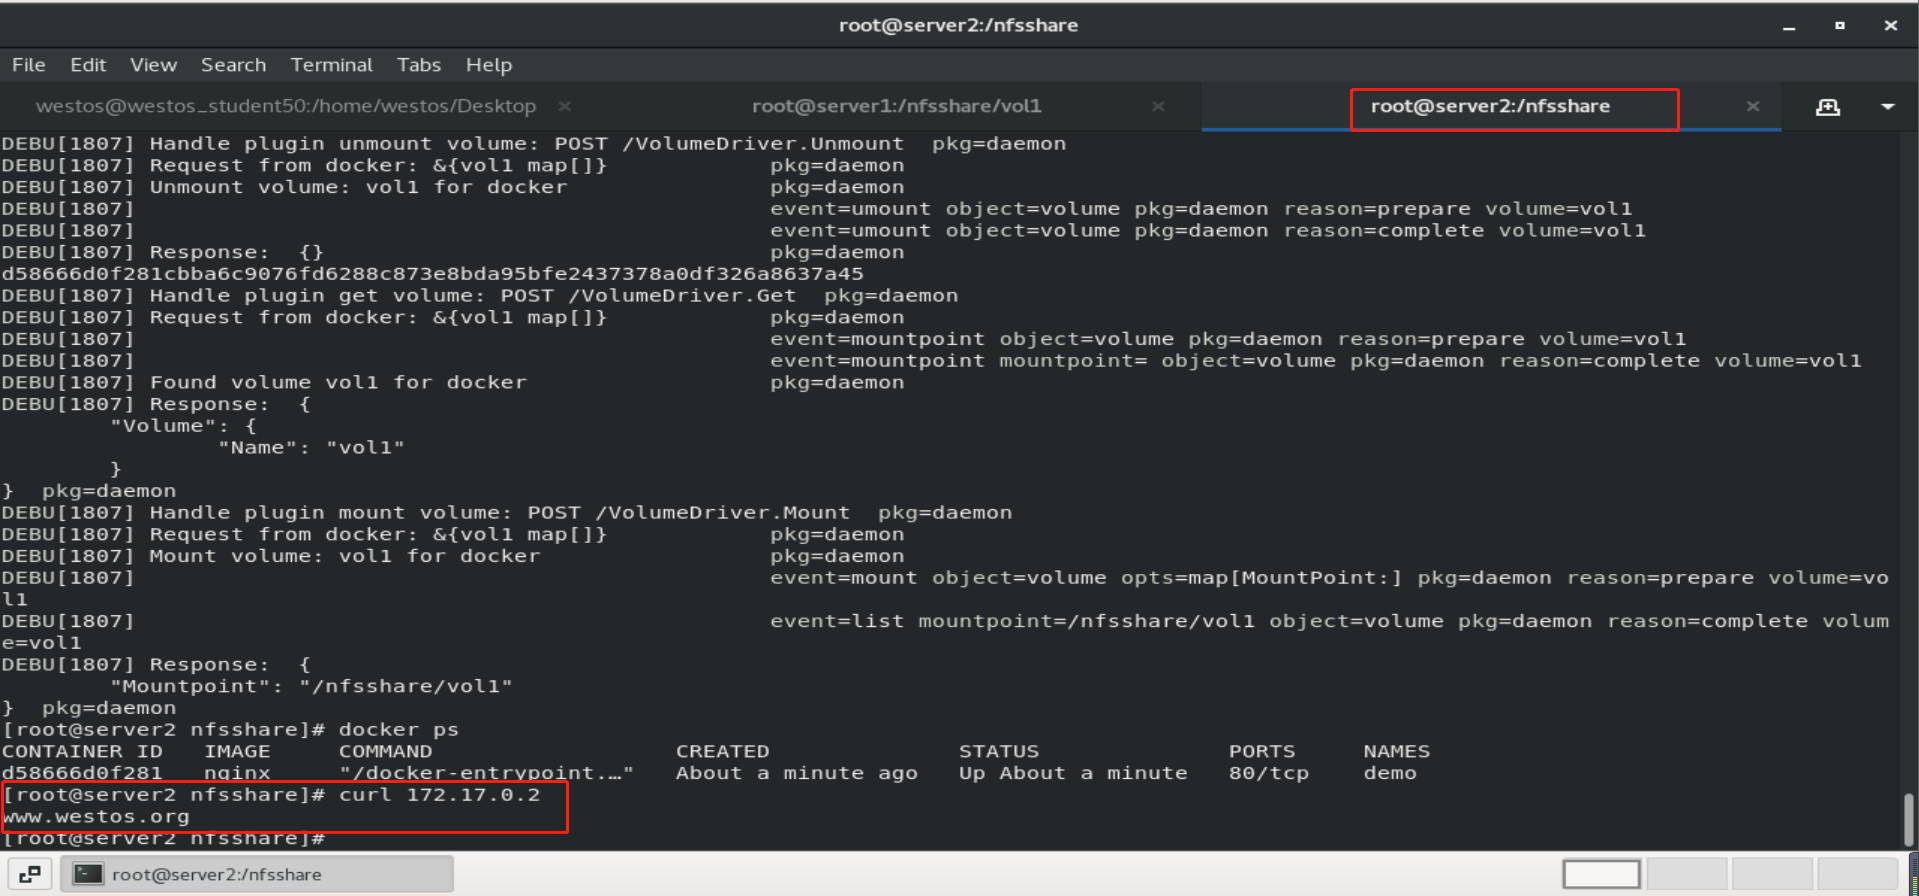Click the 'curl 172.17.0.2' command
Screen dimensions: 1919x896
pos(439,795)
